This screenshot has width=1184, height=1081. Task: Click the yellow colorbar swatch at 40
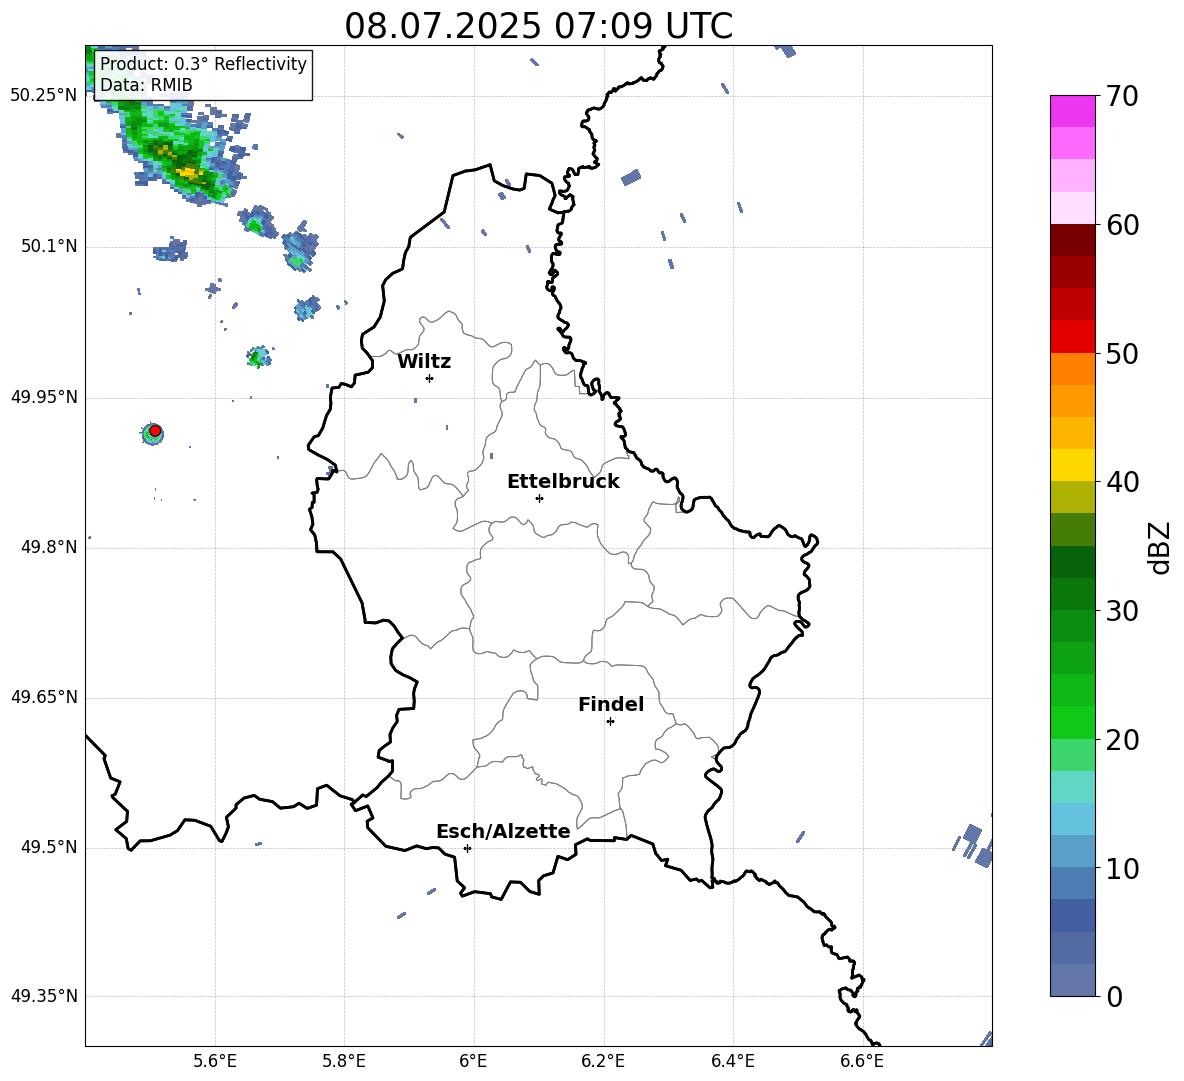pos(1073,465)
